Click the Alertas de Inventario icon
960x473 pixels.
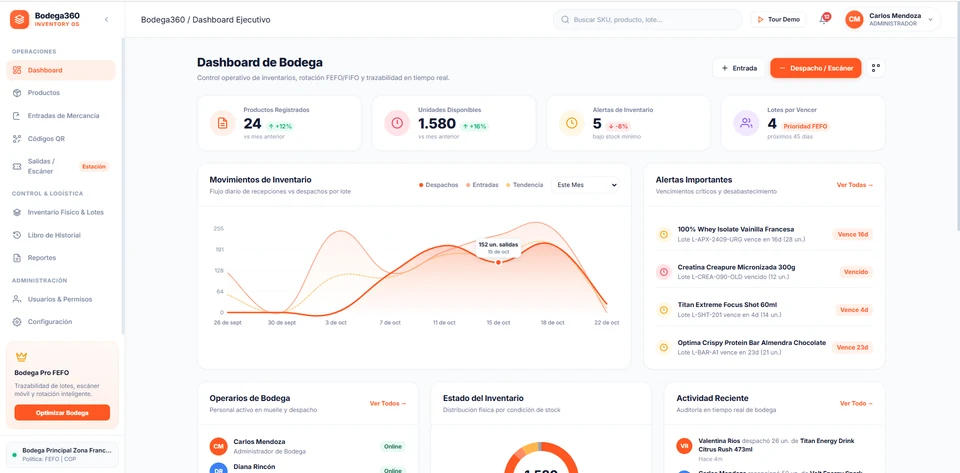(571, 123)
